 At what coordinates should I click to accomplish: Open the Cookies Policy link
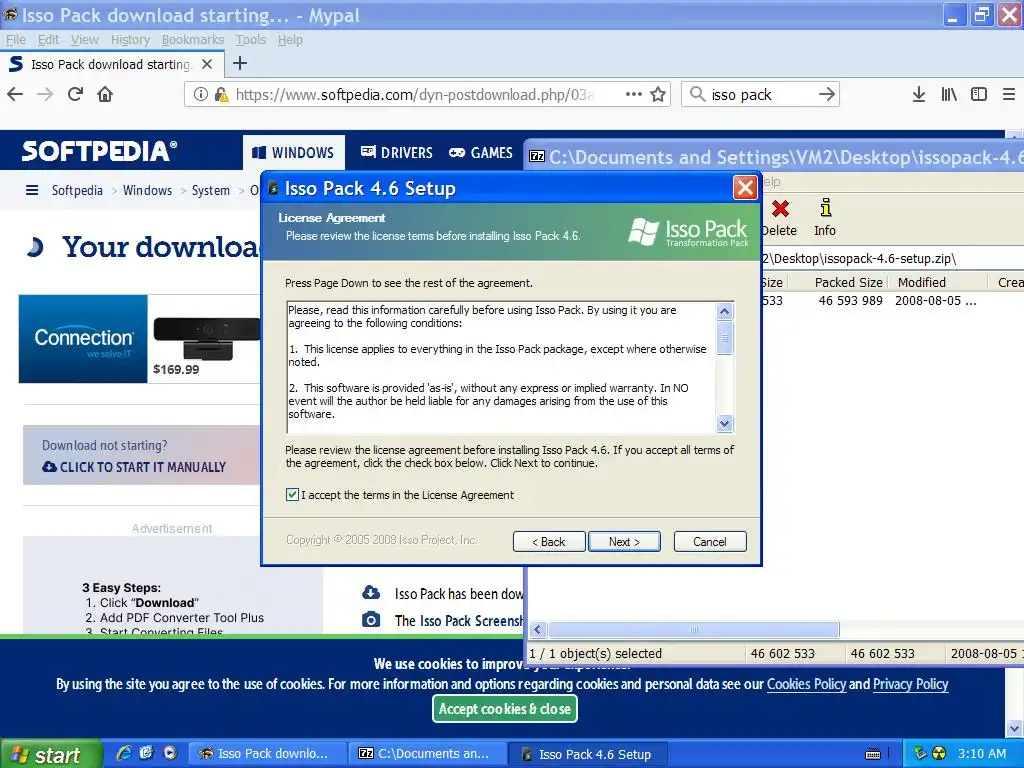coord(806,684)
